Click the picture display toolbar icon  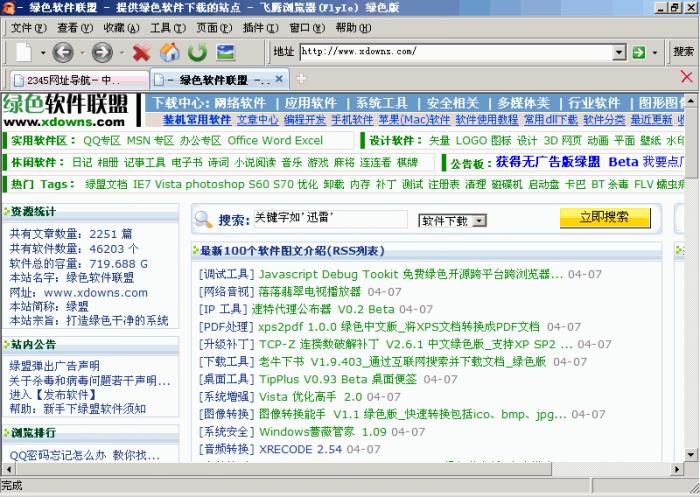(225, 52)
